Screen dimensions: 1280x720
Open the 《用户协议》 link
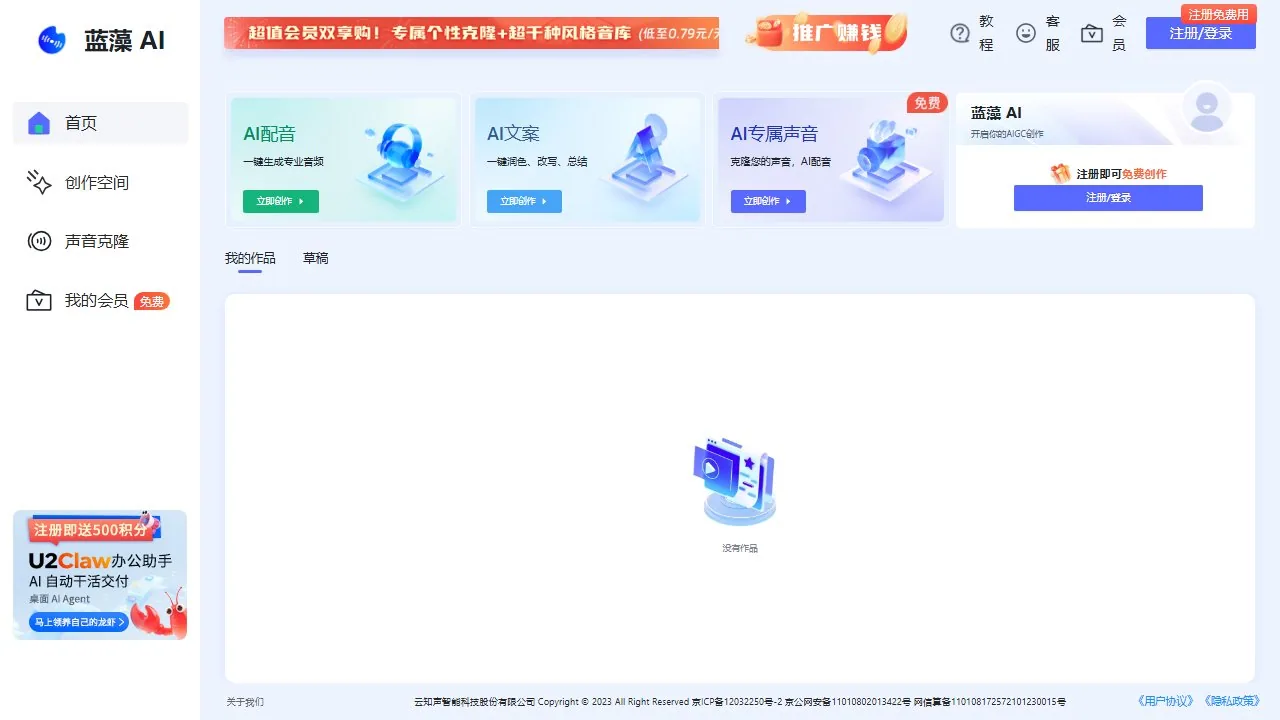[1168, 702]
